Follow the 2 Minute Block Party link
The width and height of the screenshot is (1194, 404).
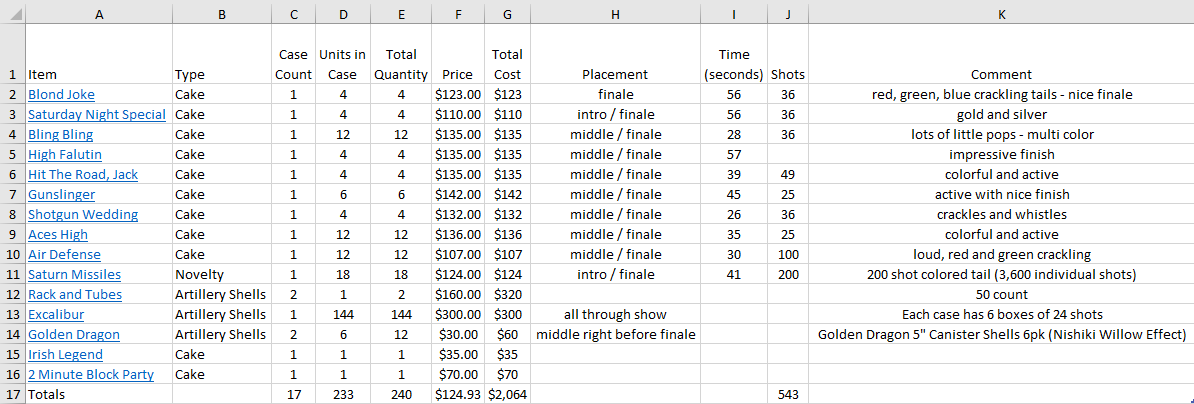[91, 374]
